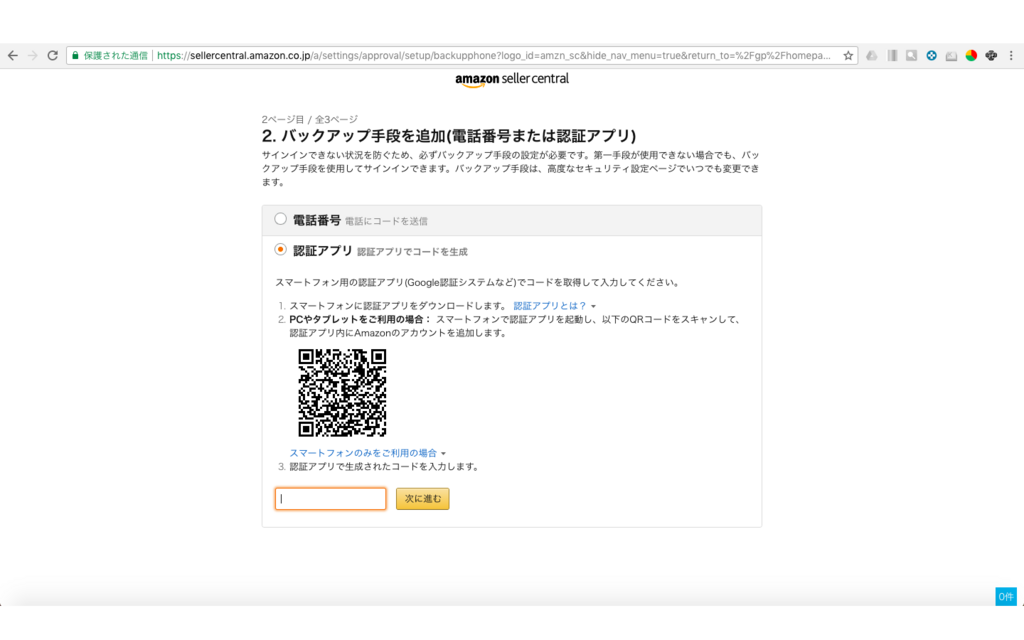Screen dimensions: 1024x640
Task: Click the heading 2. バックアップ手段を追加
Action: pos(449,136)
